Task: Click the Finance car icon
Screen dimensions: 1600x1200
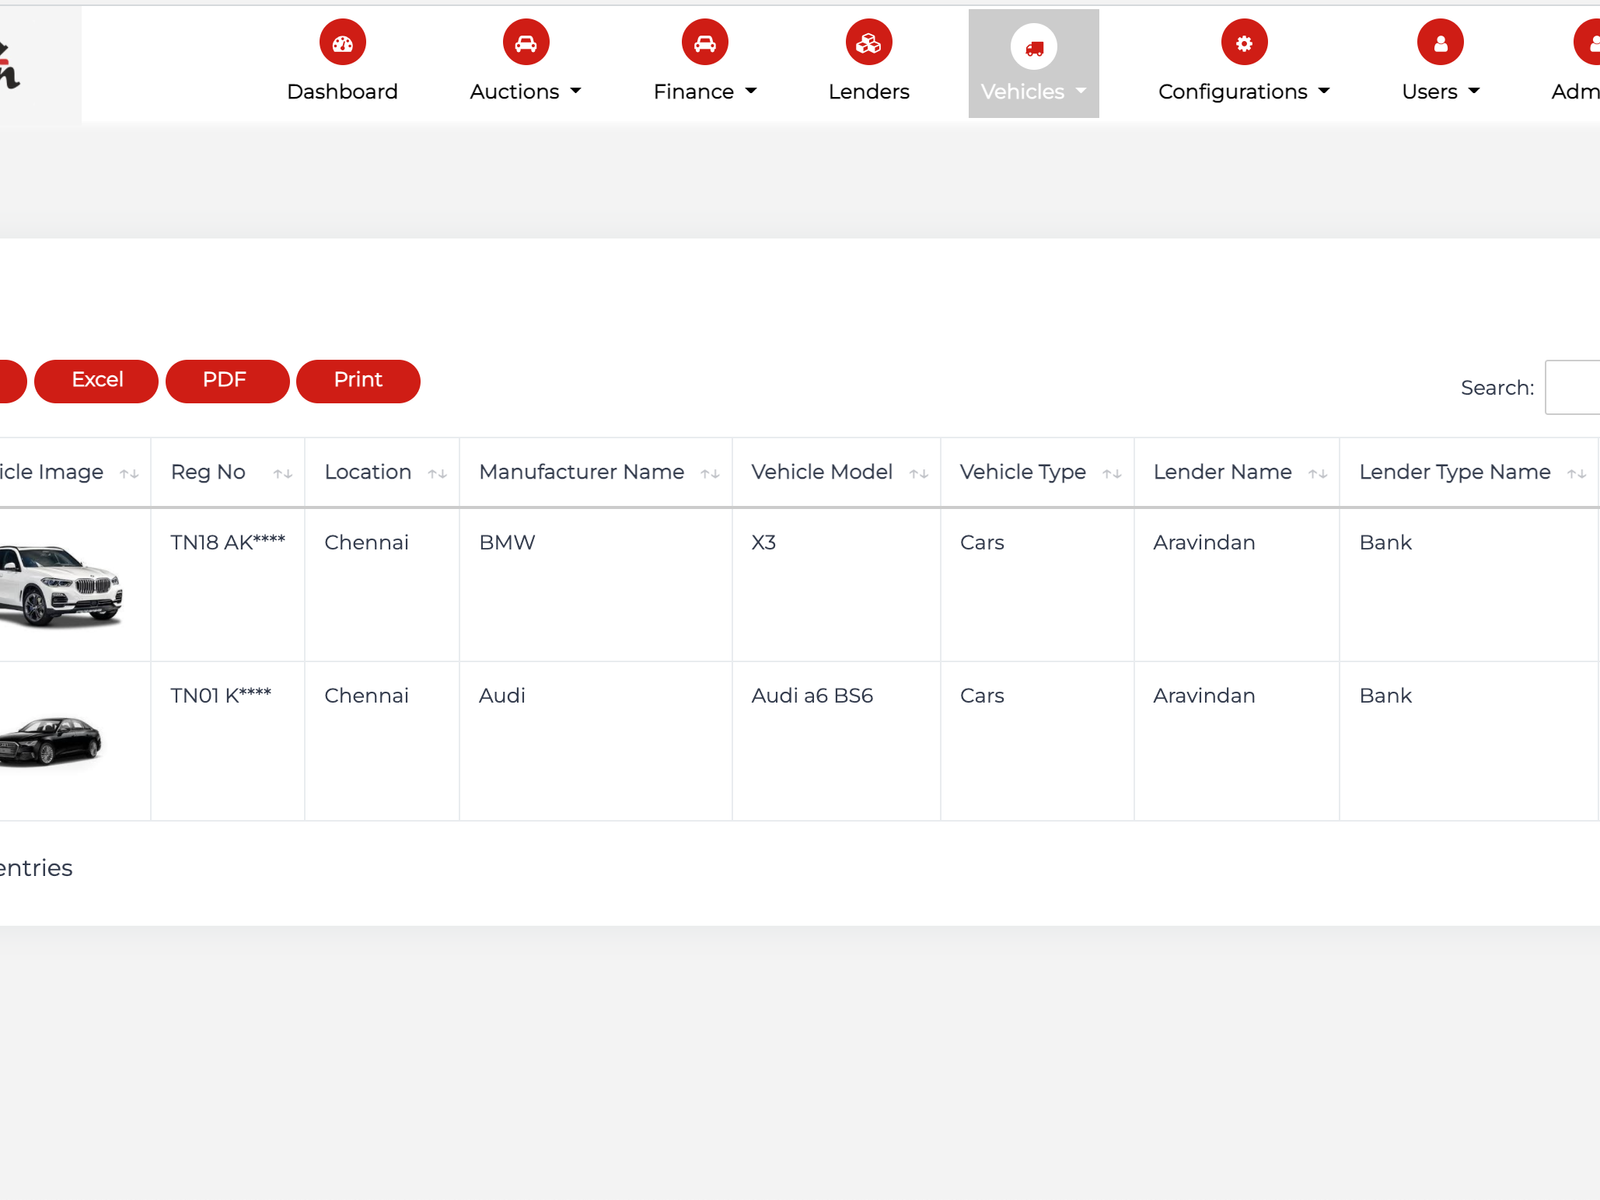Action: [705, 43]
